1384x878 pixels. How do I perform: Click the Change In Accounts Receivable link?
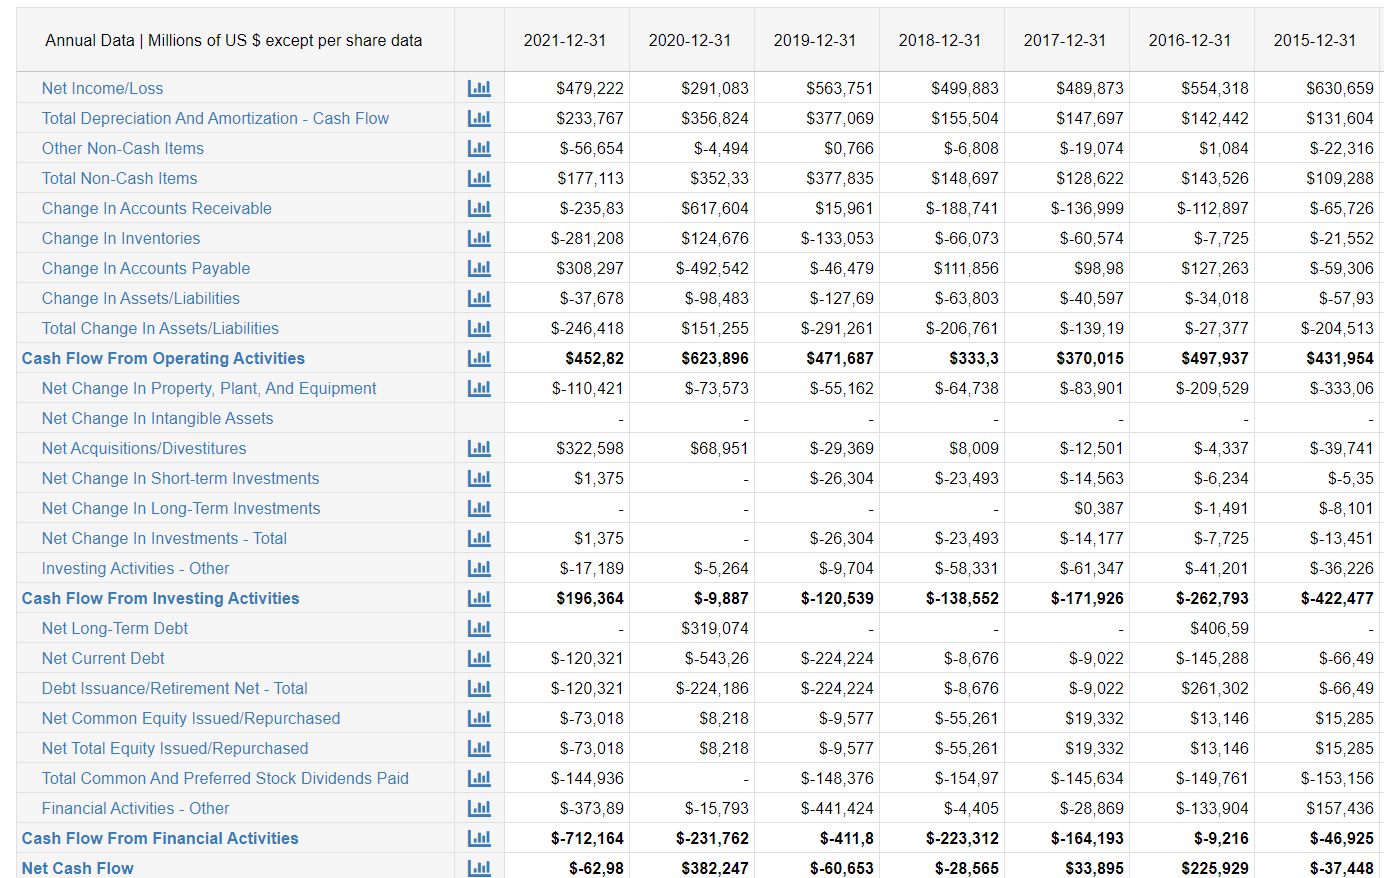(x=156, y=208)
